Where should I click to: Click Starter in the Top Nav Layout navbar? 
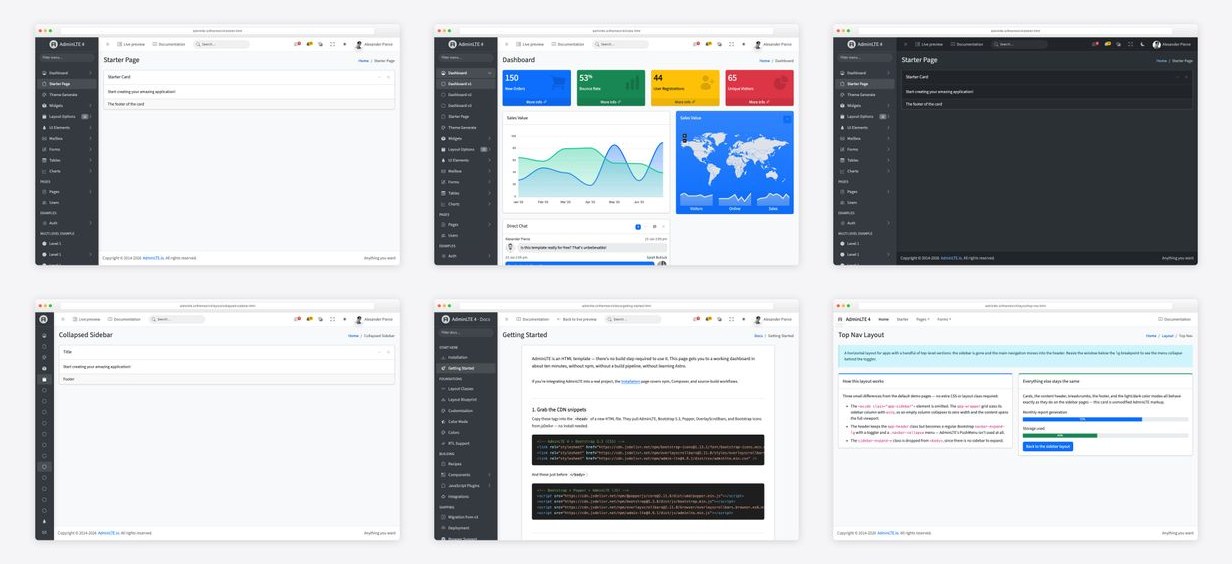click(x=902, y=319)
